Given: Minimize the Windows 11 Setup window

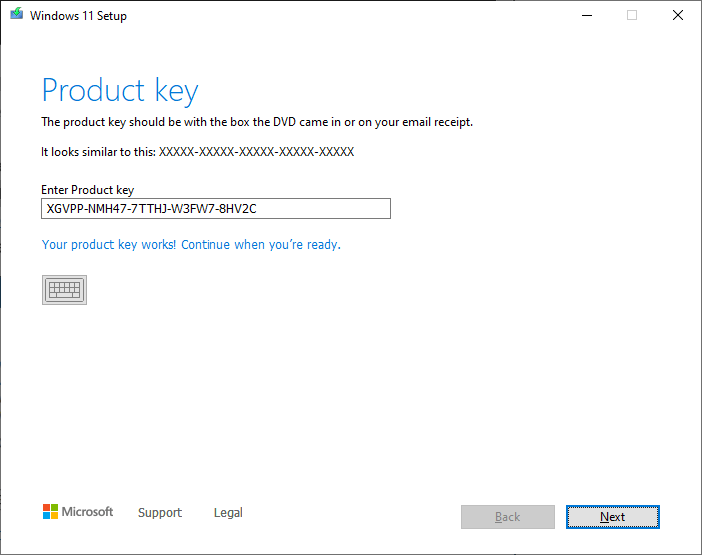Looking at the screenshot, I should [587, 15].
